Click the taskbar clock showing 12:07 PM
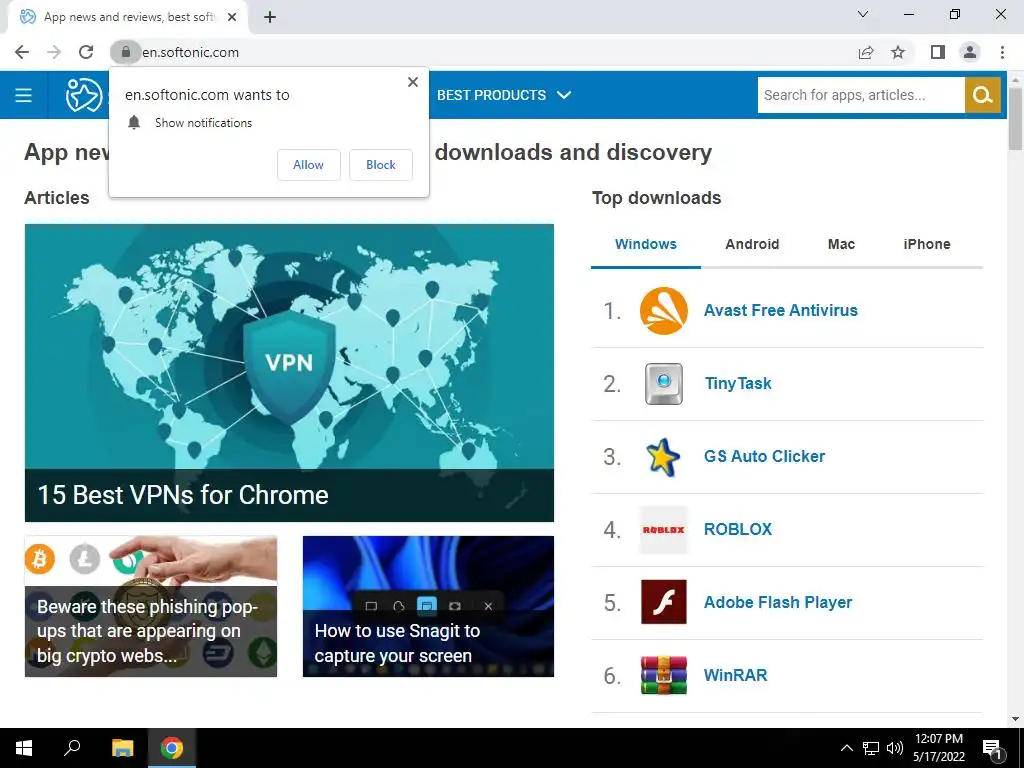The width and height of the screenshot is (1024, 768). click(x=938, y=748)
